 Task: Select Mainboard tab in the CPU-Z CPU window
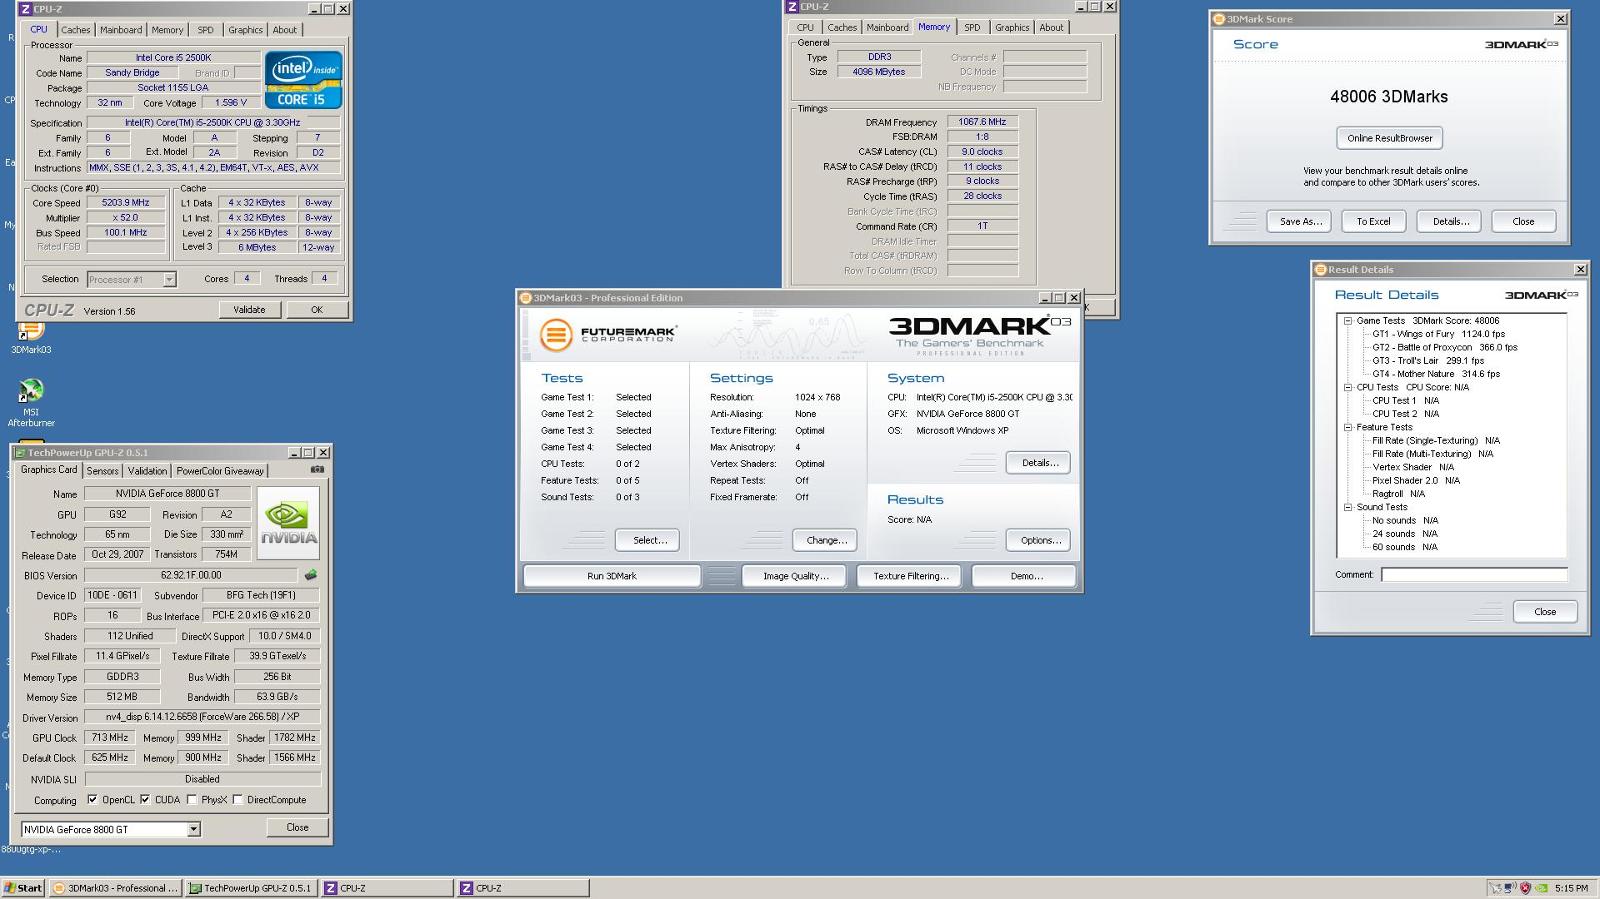[121, 30]
